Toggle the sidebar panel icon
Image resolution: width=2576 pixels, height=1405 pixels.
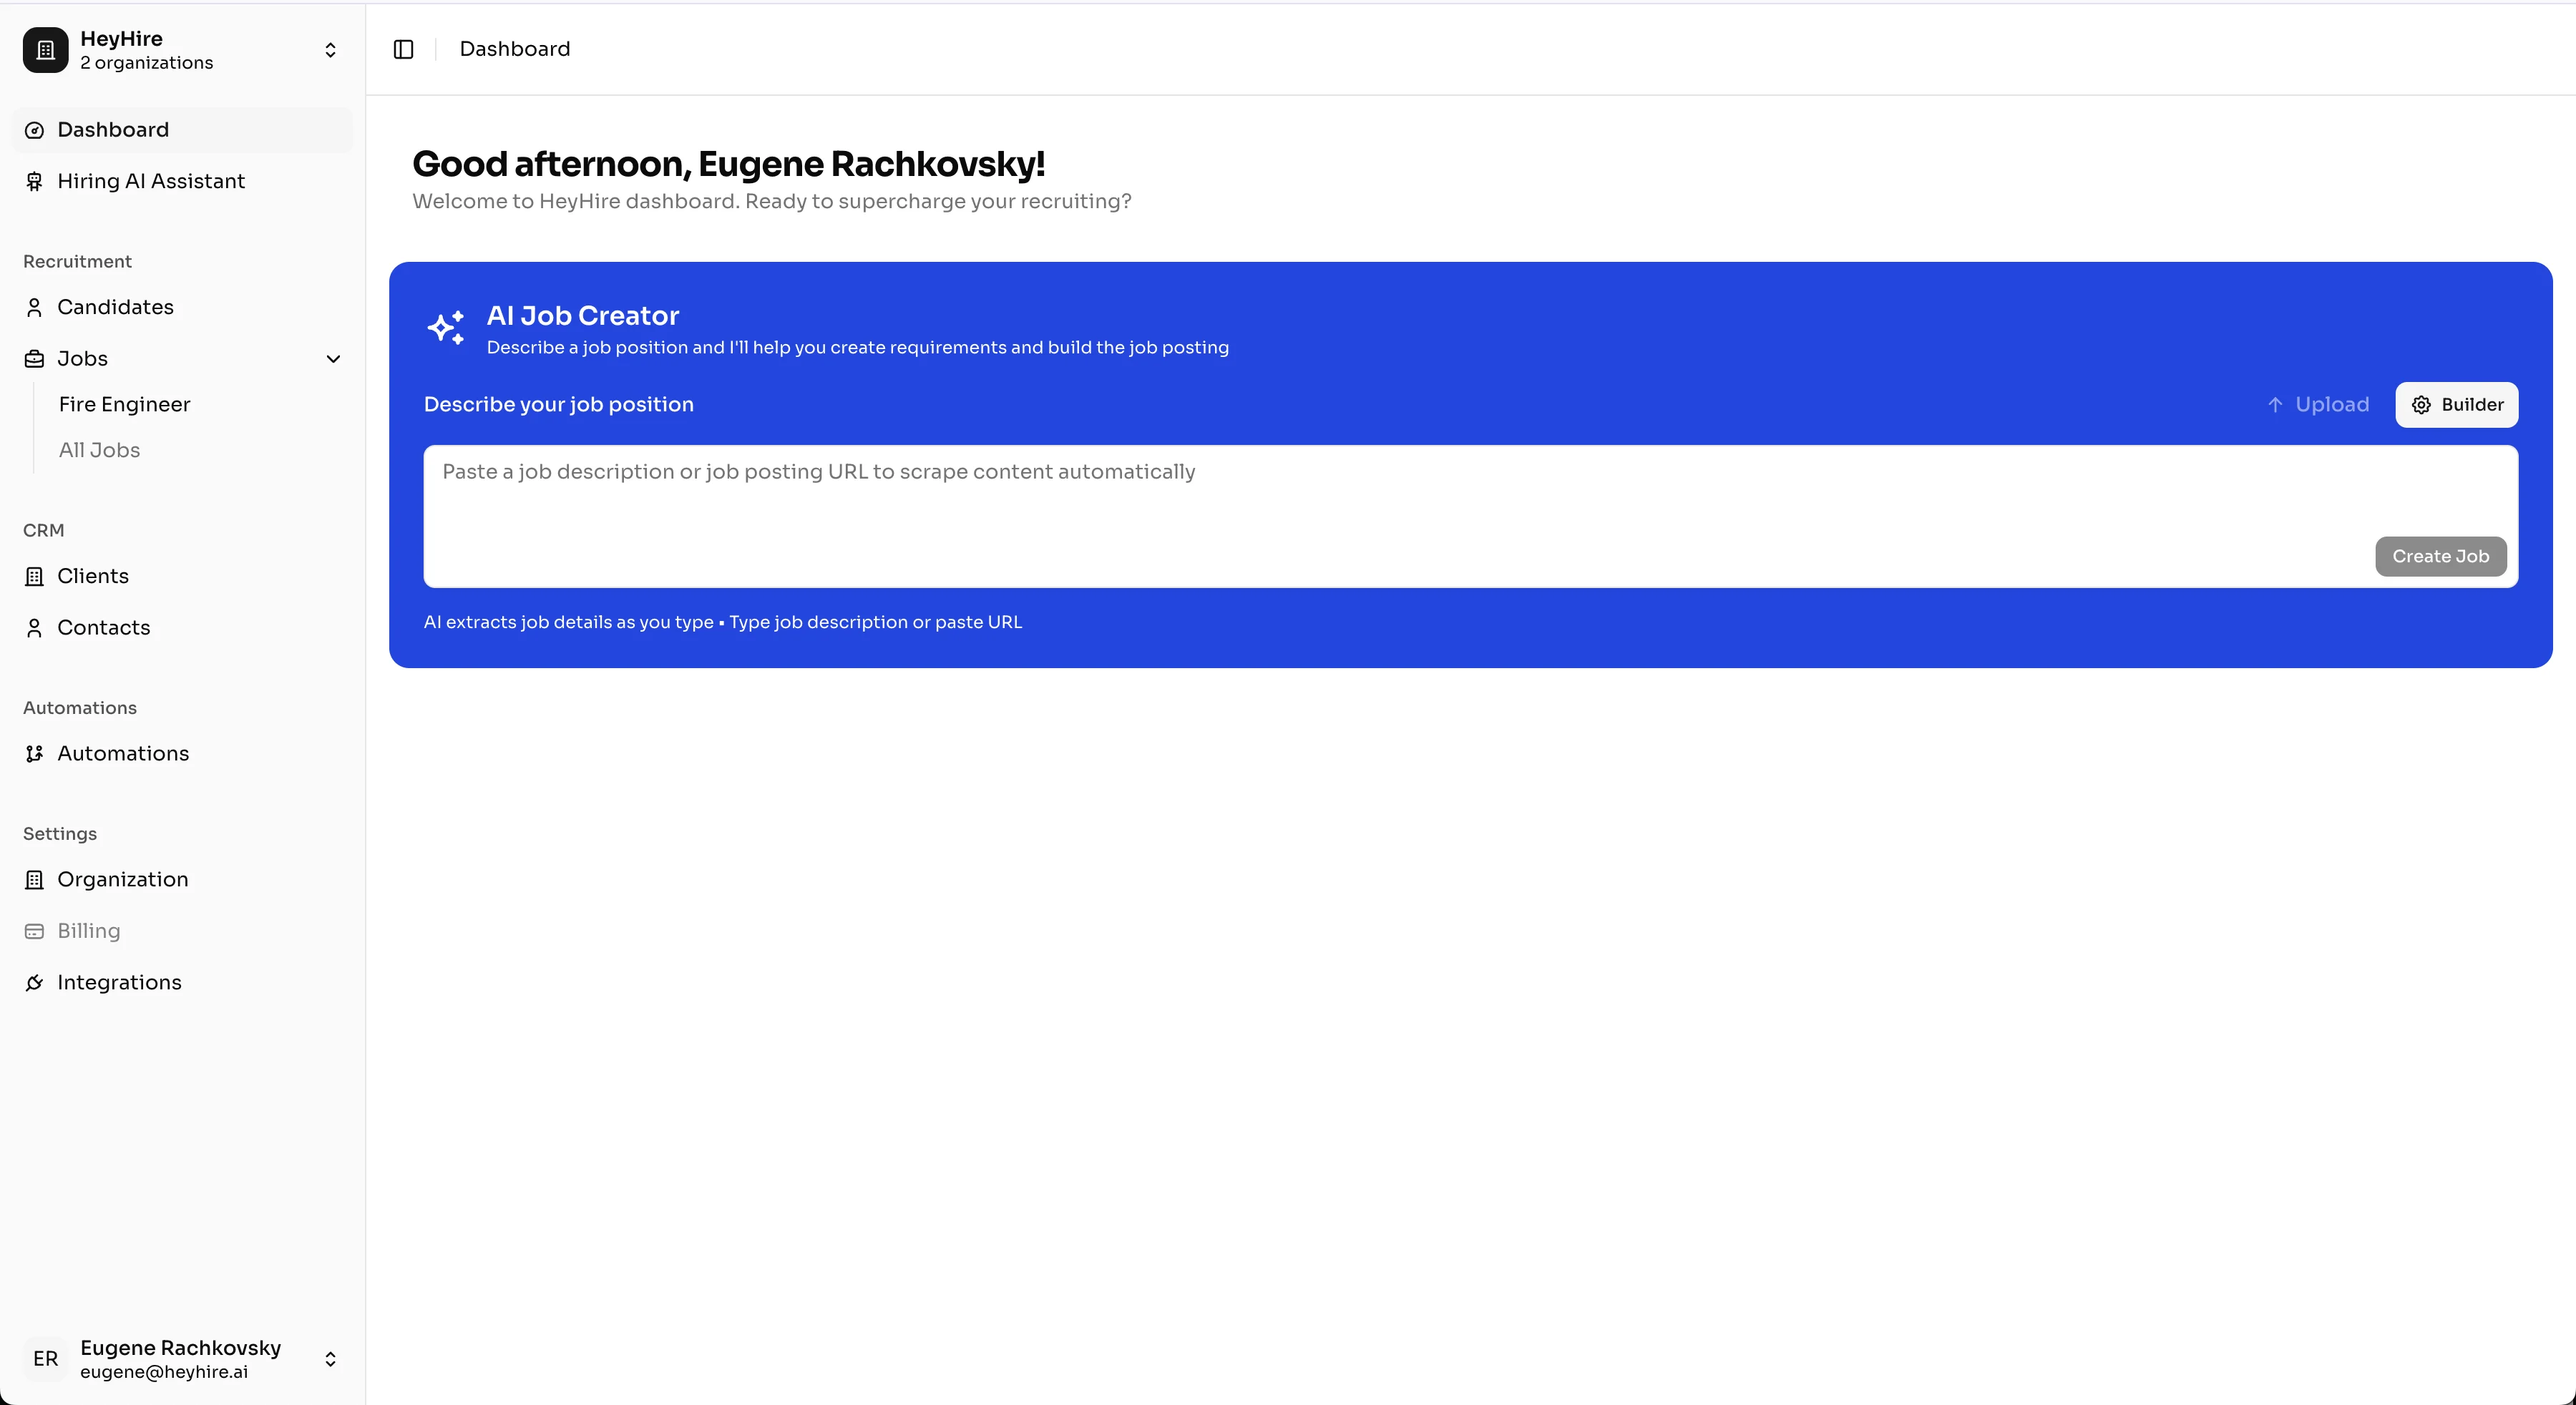tap(403, 48)
